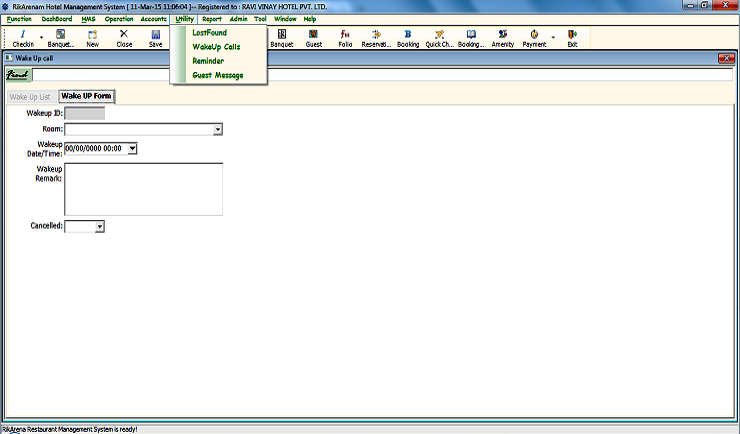Select LostFound menu entry

209,33
